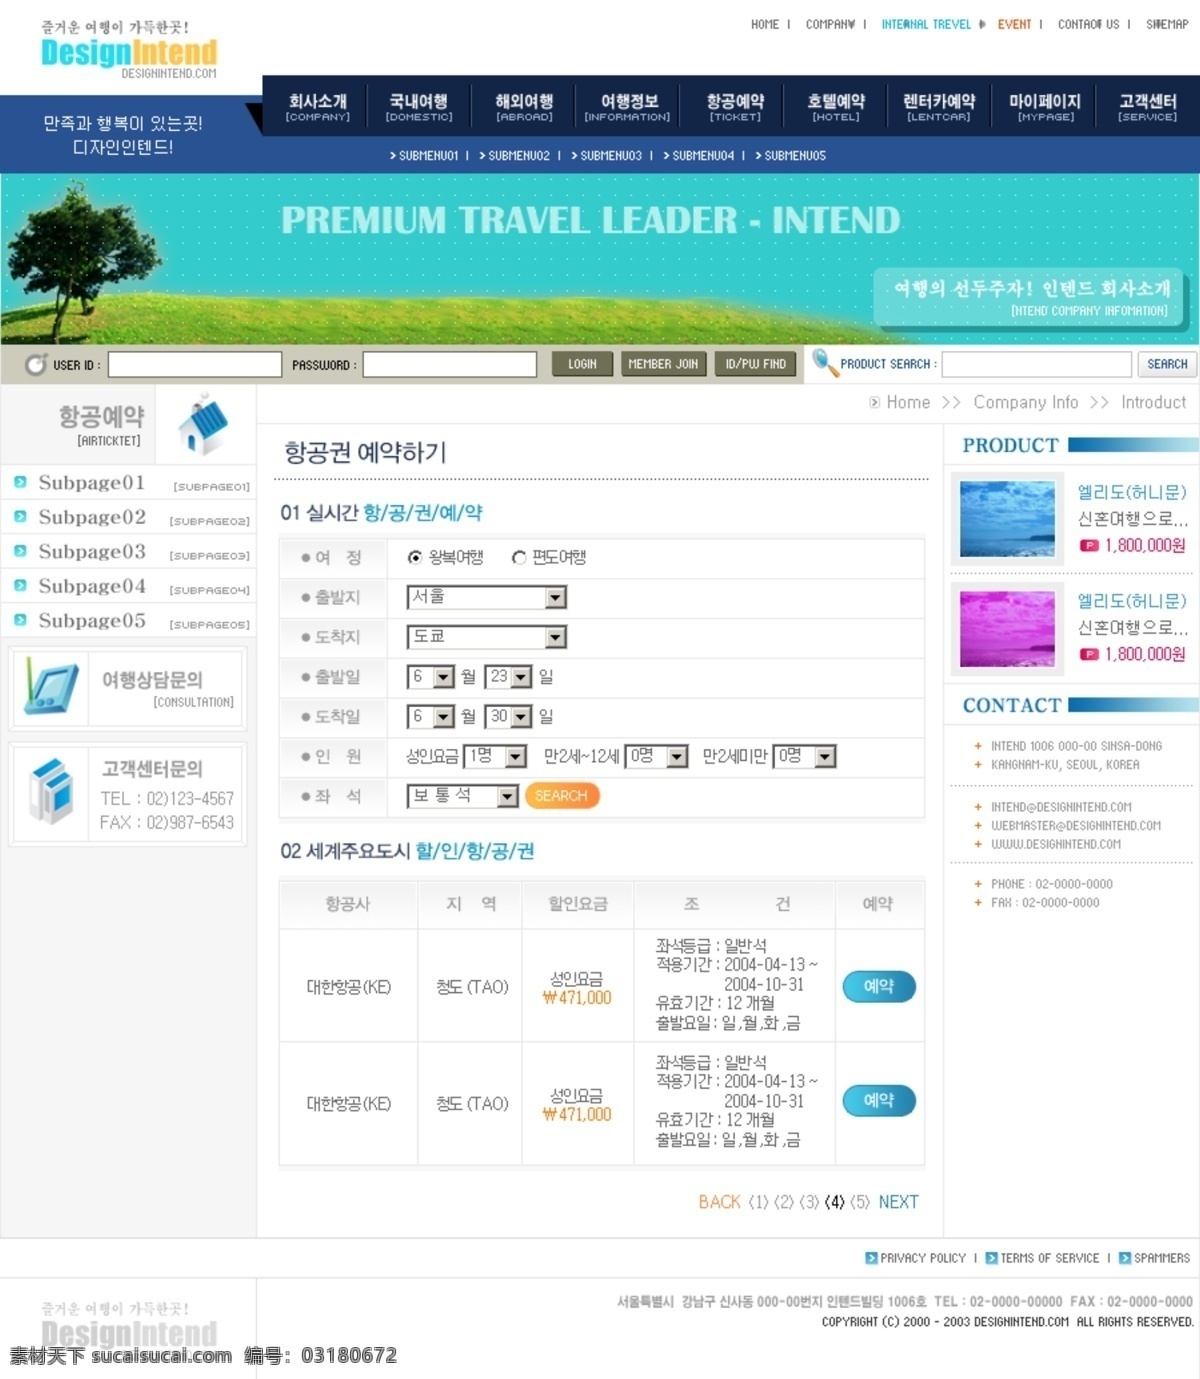Click the 여행상담문의 consultation banner

pyautogui.click(x=128, y=688)
